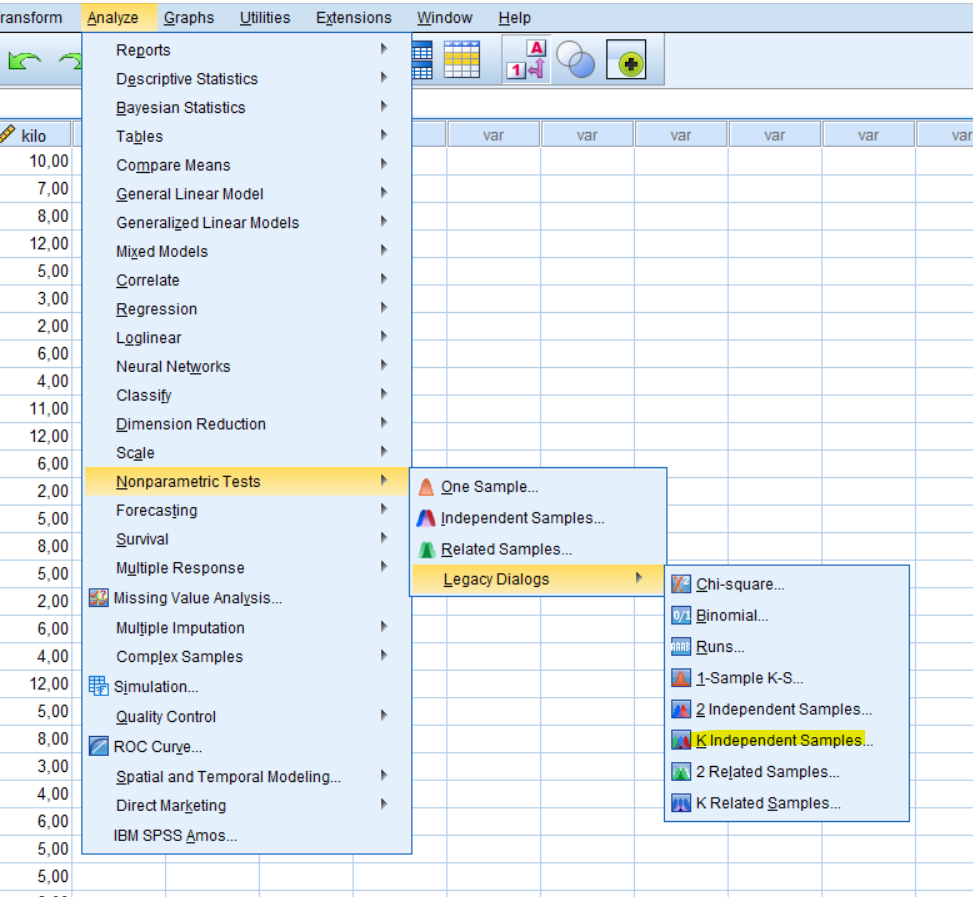Open the Utilities menu
The height and width of the screenshot is (897, 973).
point(265,18)
